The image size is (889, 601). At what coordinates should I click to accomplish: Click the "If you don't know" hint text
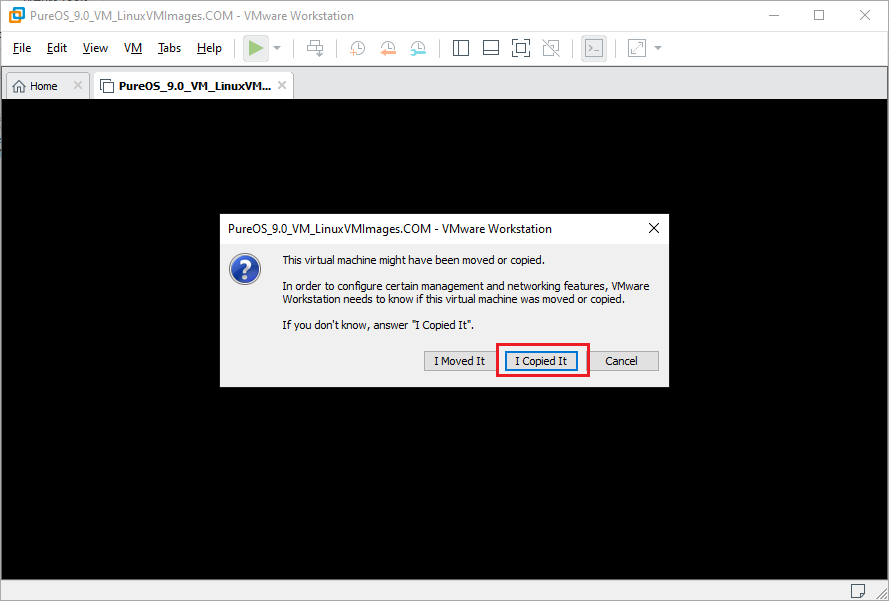tap(378, 325)
